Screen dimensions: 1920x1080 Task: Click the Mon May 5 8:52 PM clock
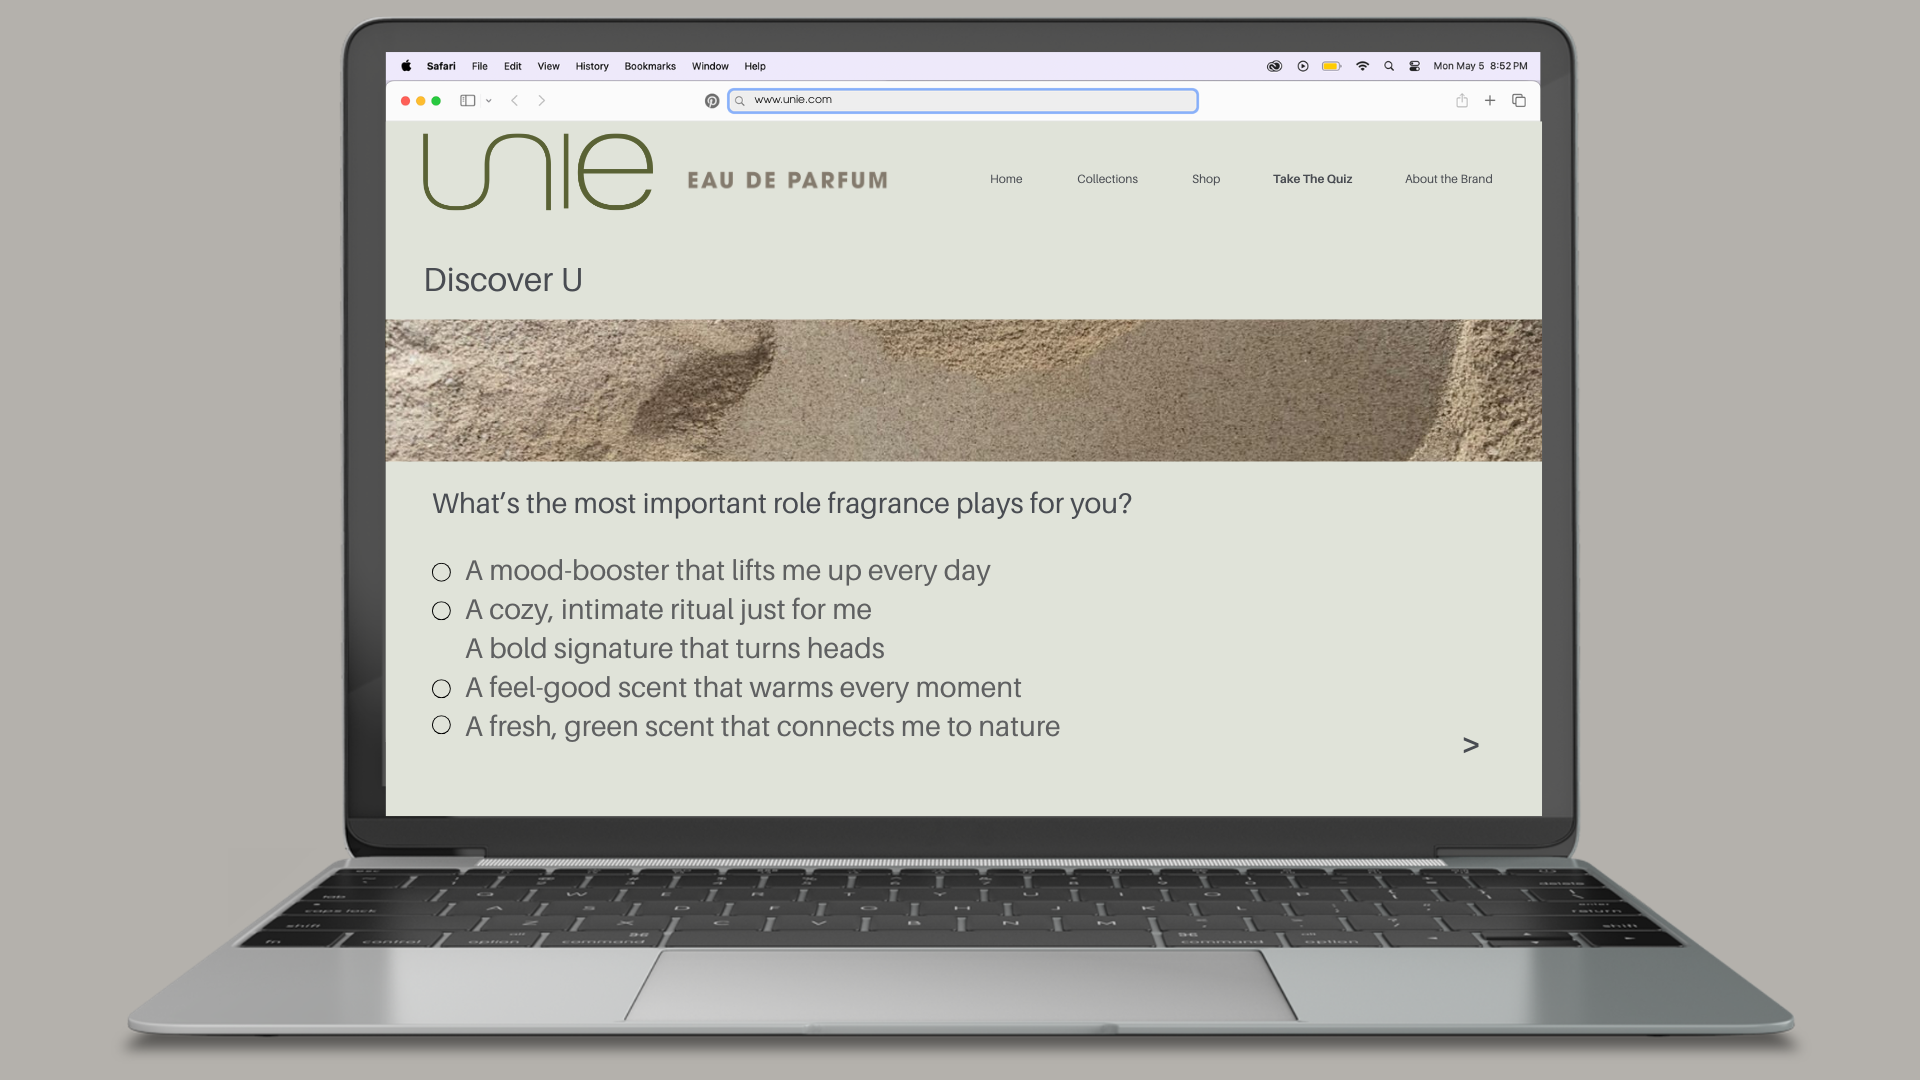1480,66
